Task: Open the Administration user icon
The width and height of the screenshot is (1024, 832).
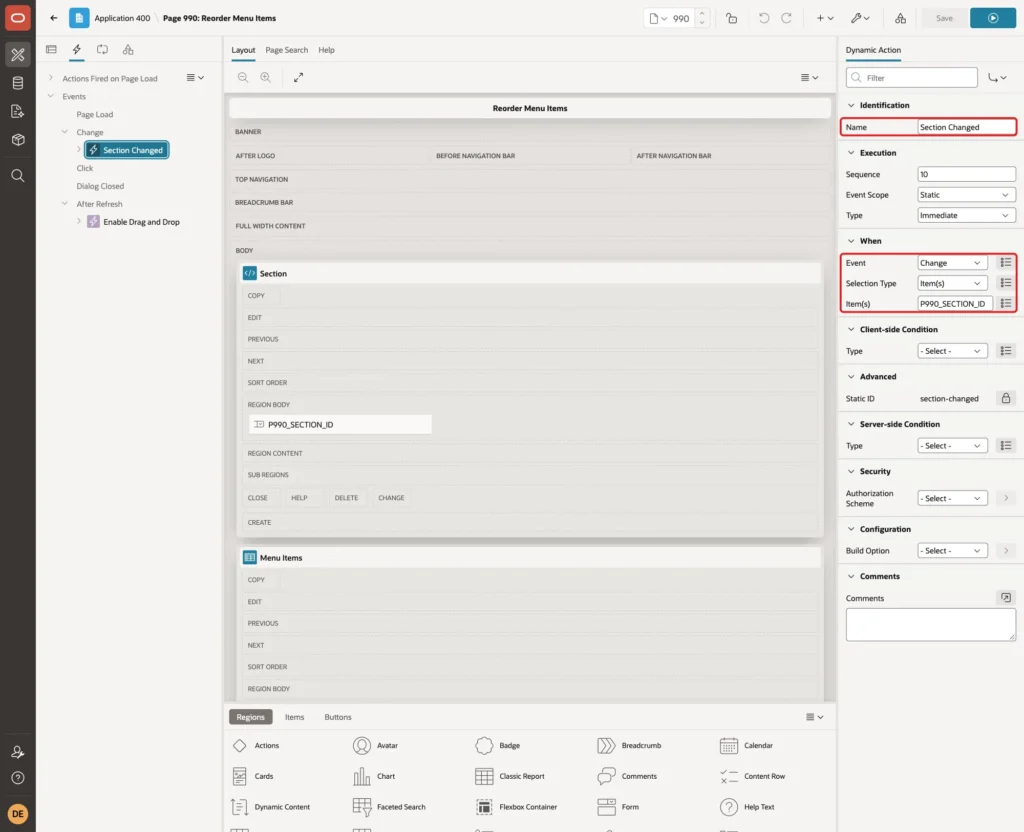Action: click(x=18, y=752)
